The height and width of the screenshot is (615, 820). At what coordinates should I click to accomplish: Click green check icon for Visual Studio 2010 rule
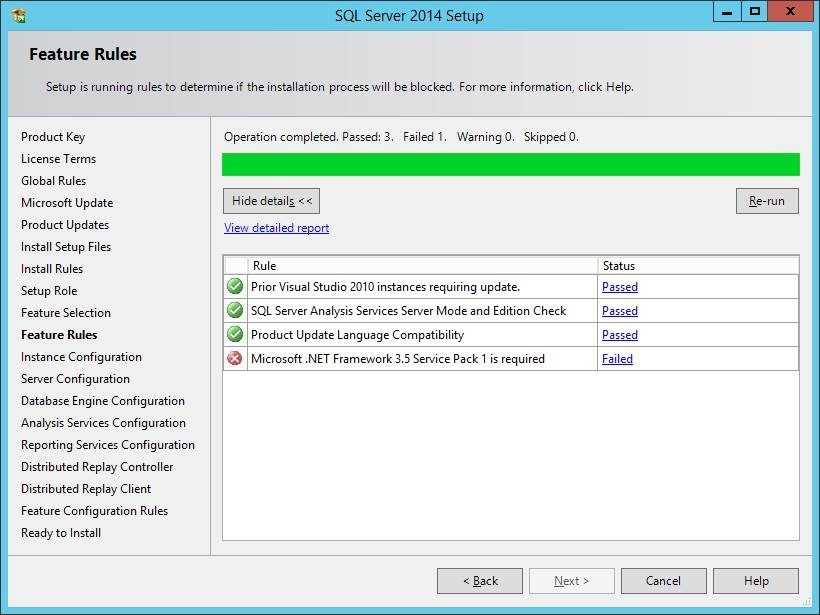pos(235,286)
